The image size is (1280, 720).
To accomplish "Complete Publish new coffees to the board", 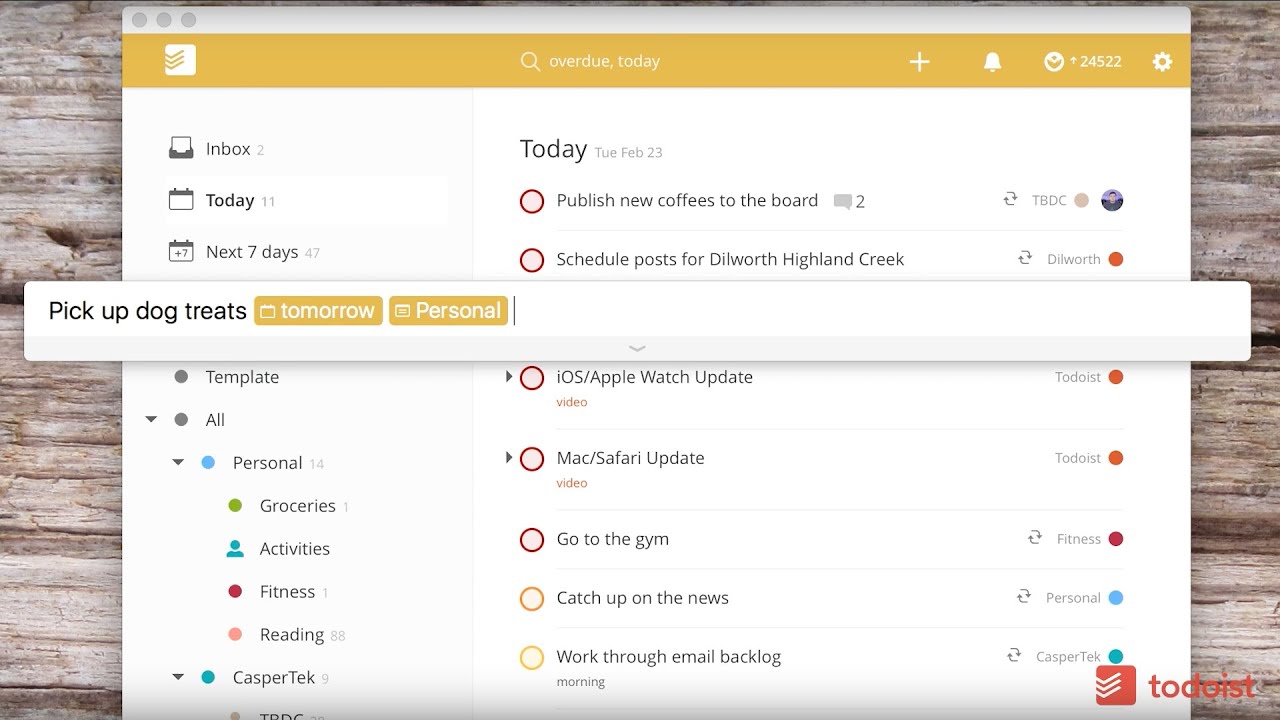I will tap(532, 201).
